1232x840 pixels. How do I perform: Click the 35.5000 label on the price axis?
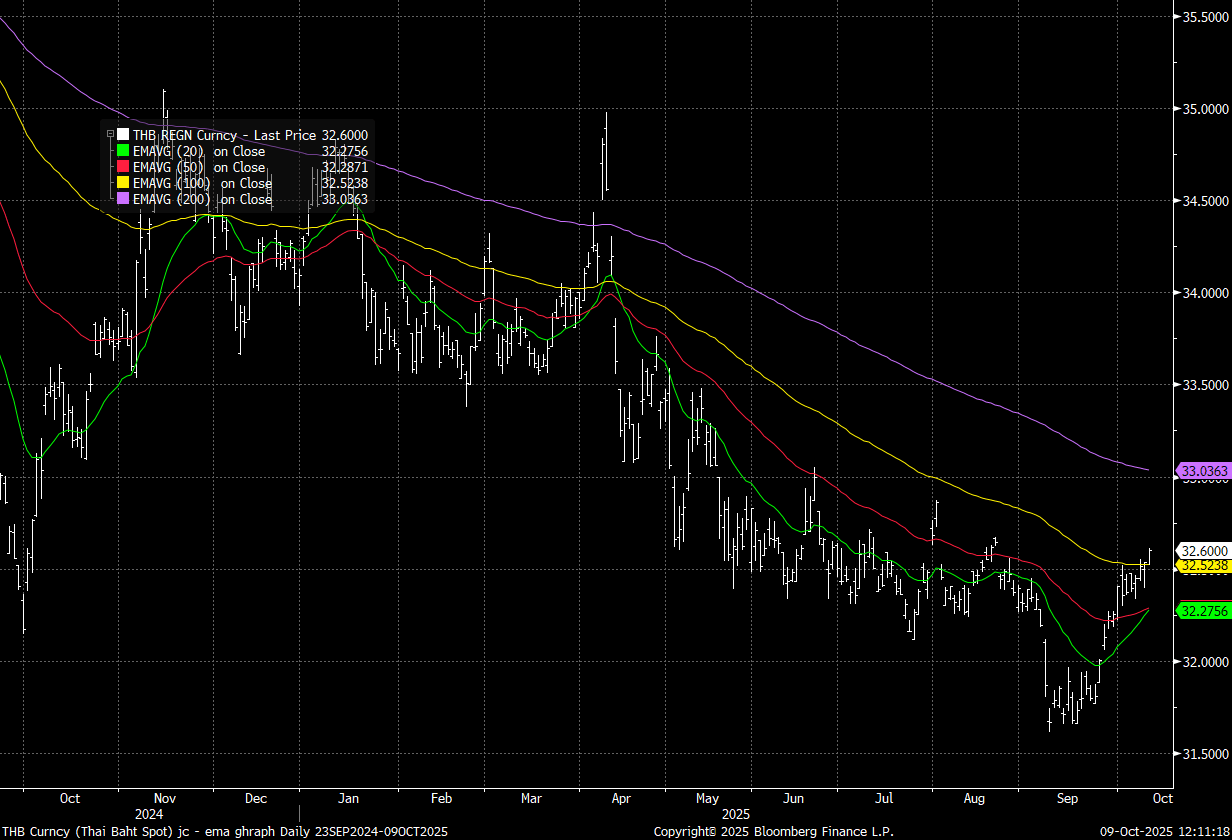tap(1205, 17)
